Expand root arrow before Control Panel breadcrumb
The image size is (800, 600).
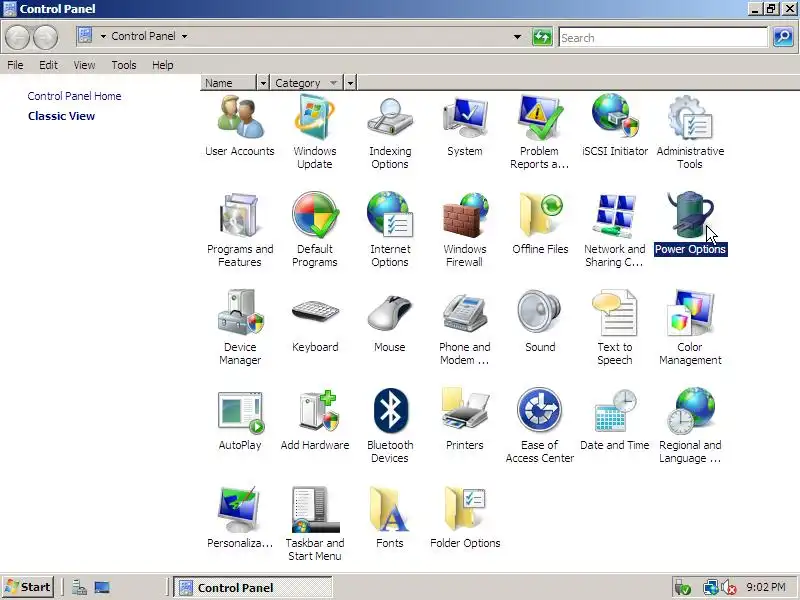click(x=103, y=36)
